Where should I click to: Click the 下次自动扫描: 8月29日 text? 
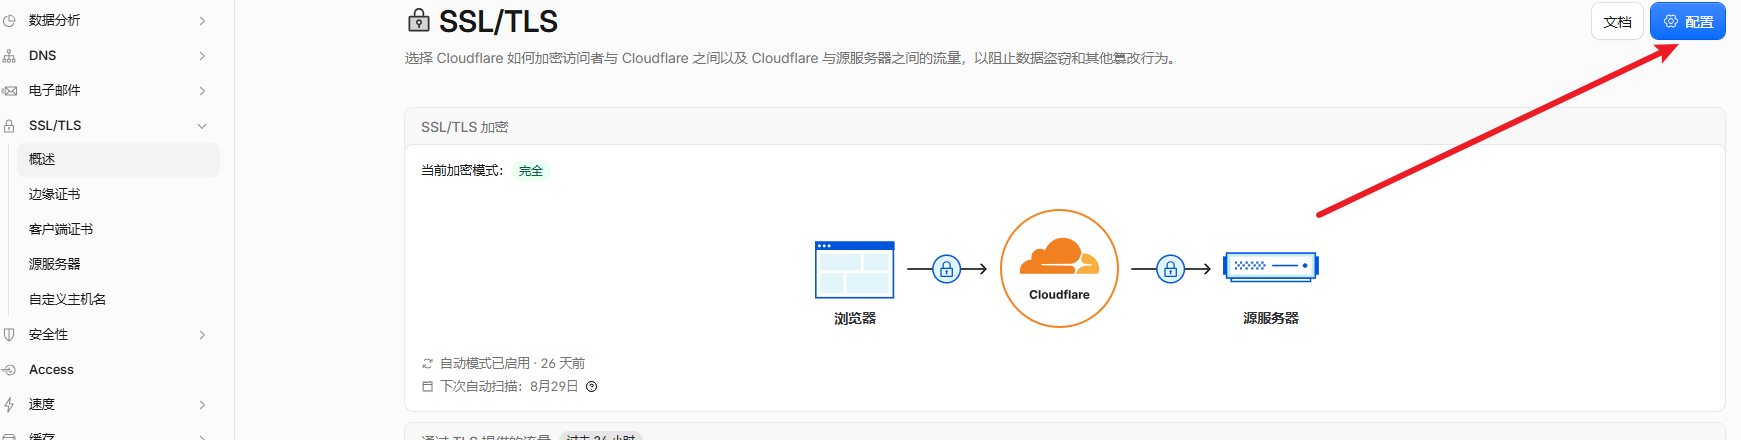509,387
